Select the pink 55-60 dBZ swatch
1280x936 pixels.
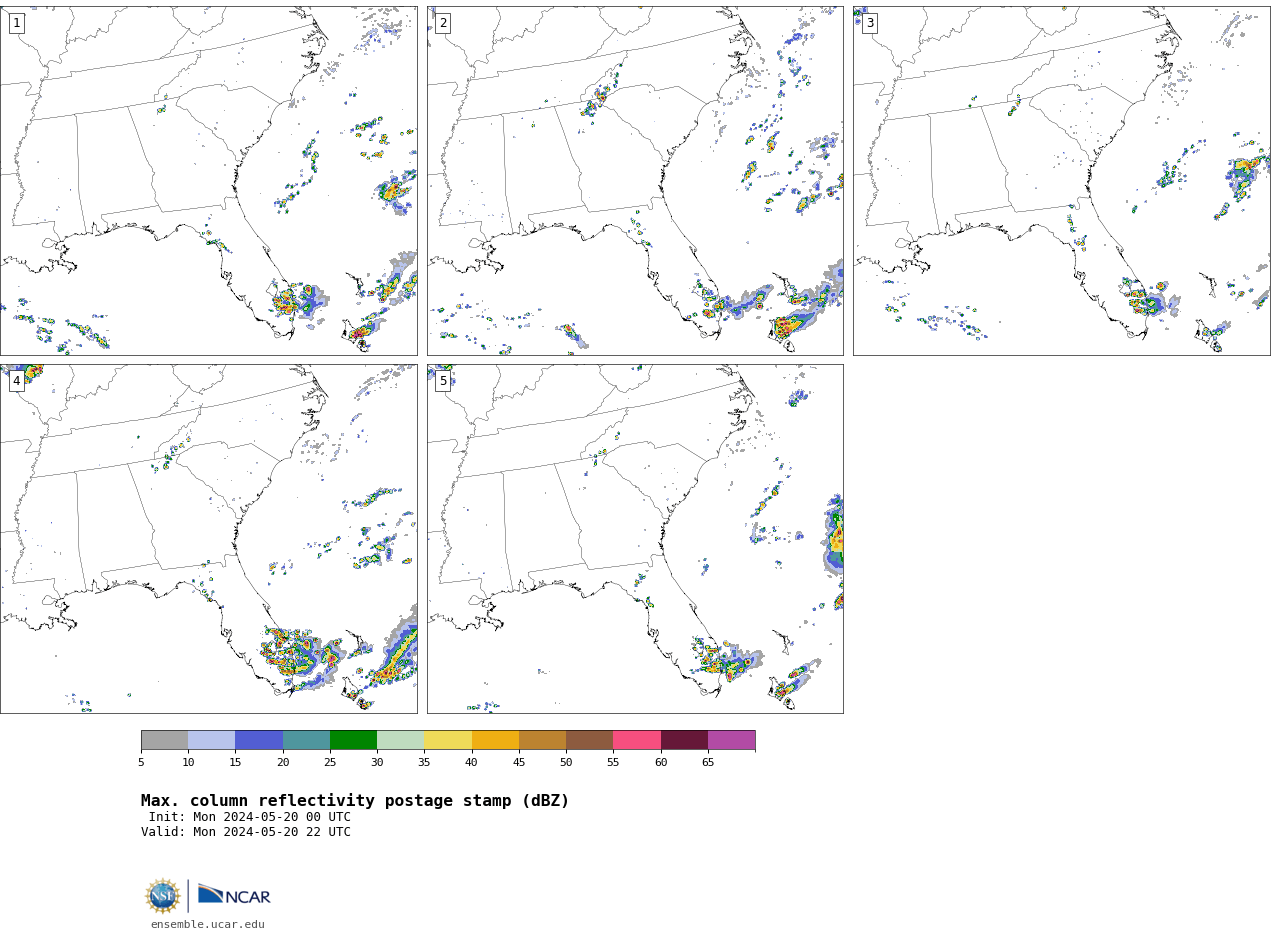(637, 740)
